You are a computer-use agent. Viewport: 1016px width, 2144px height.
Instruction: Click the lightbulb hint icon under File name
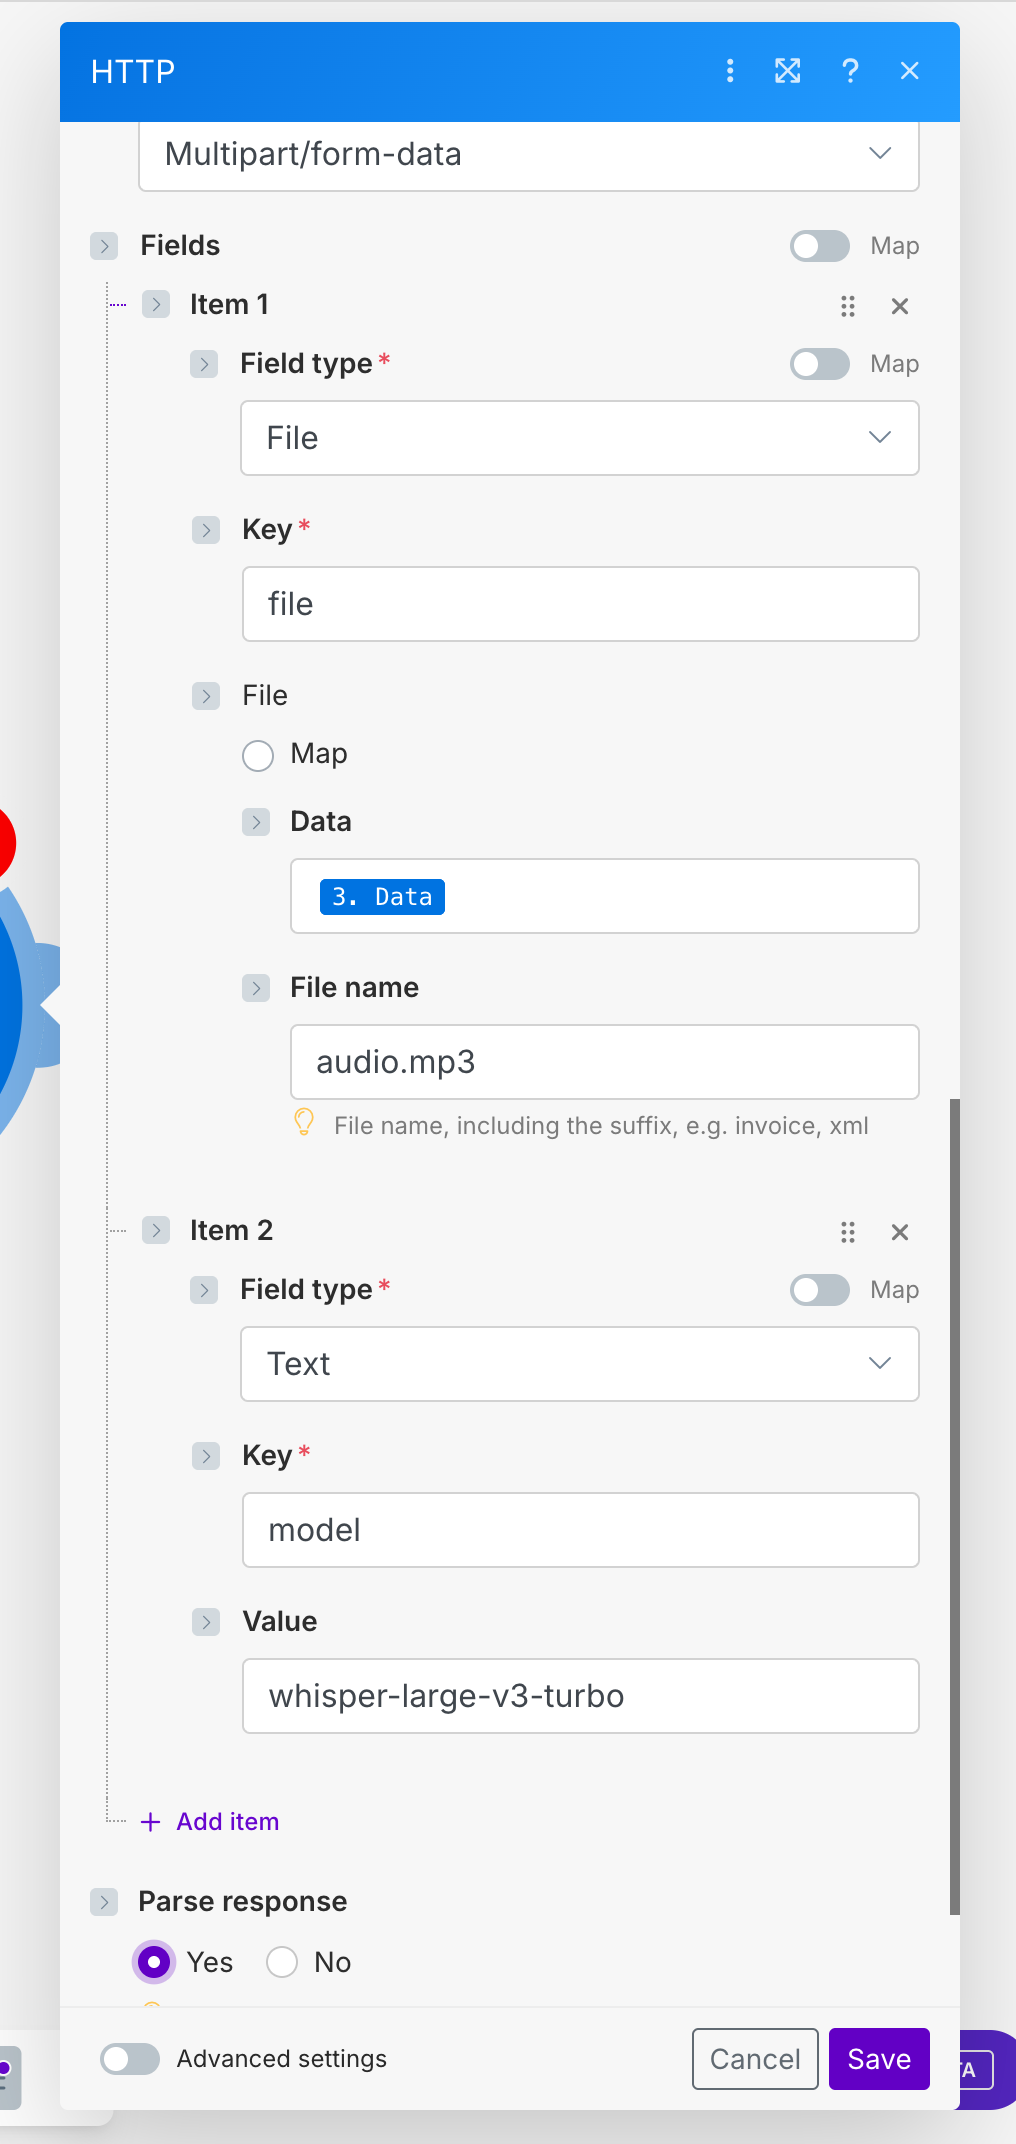click(x=304, y=1123)
